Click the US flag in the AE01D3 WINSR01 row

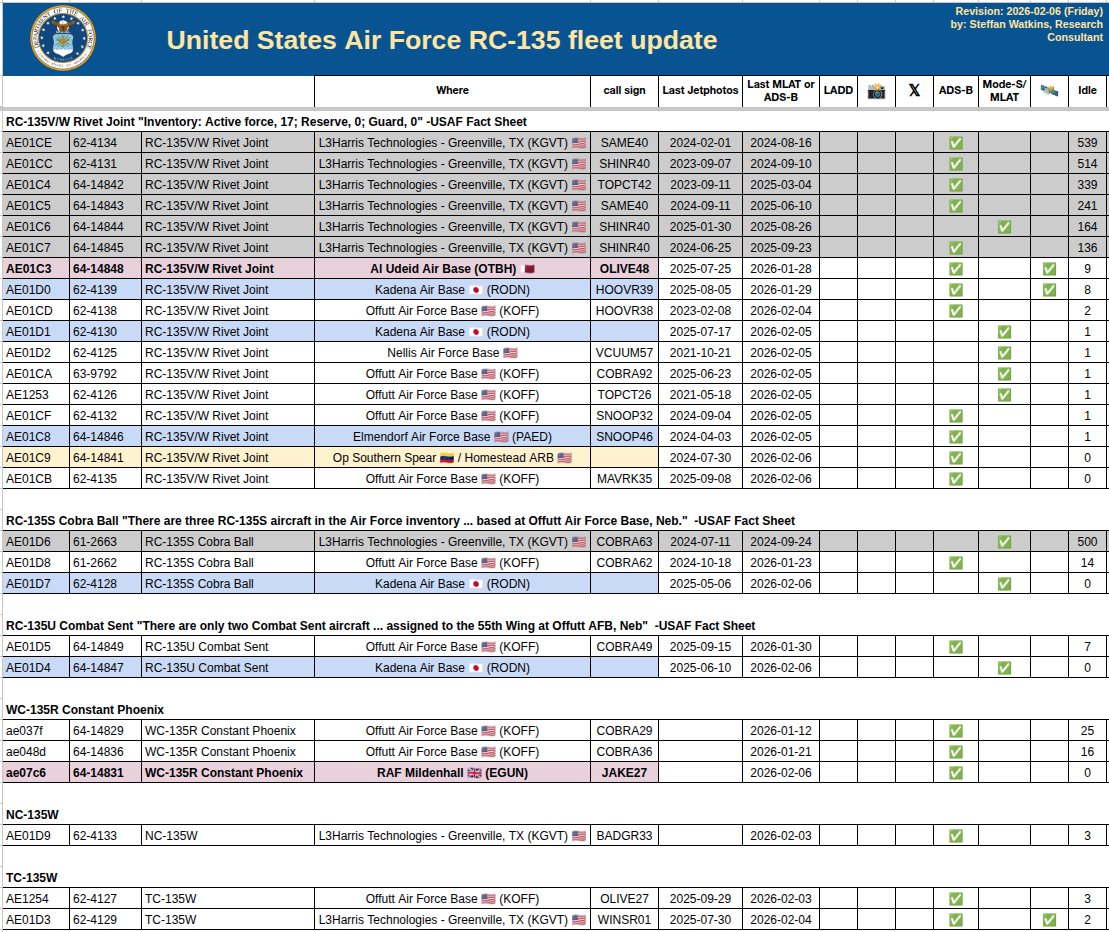(579, 920)
